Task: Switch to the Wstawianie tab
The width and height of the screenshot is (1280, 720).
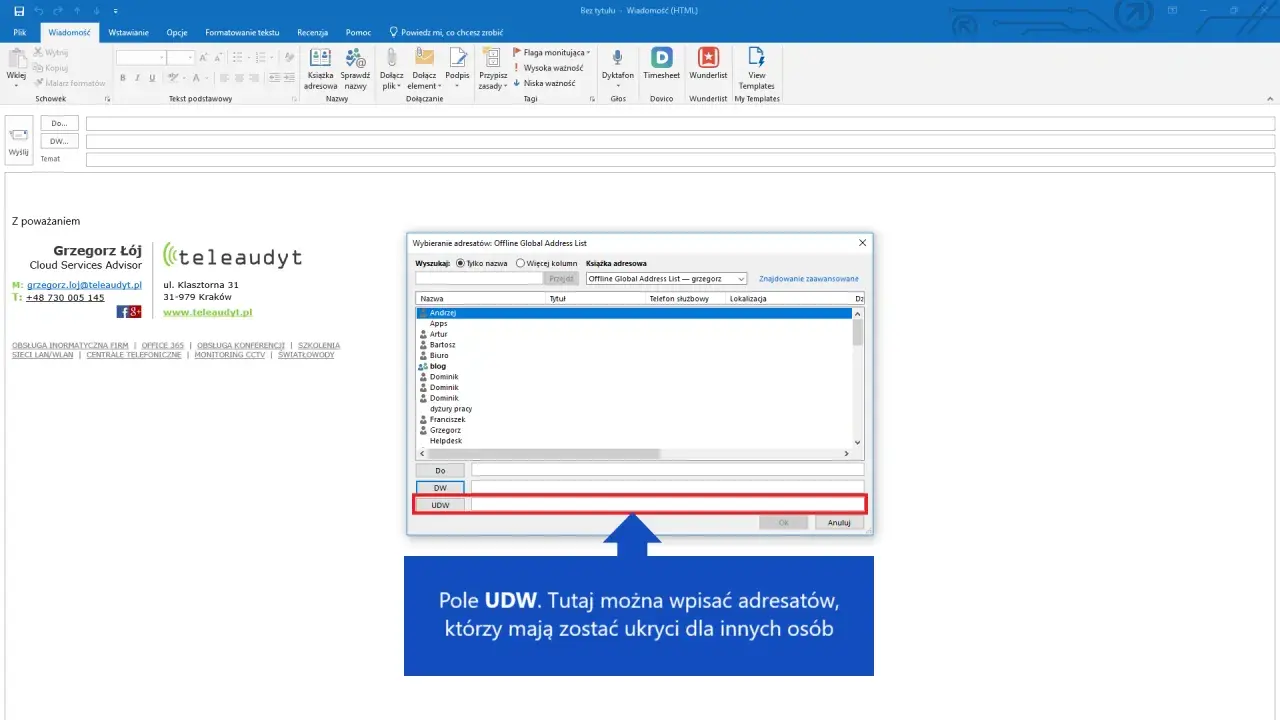Action: [128, 32]
